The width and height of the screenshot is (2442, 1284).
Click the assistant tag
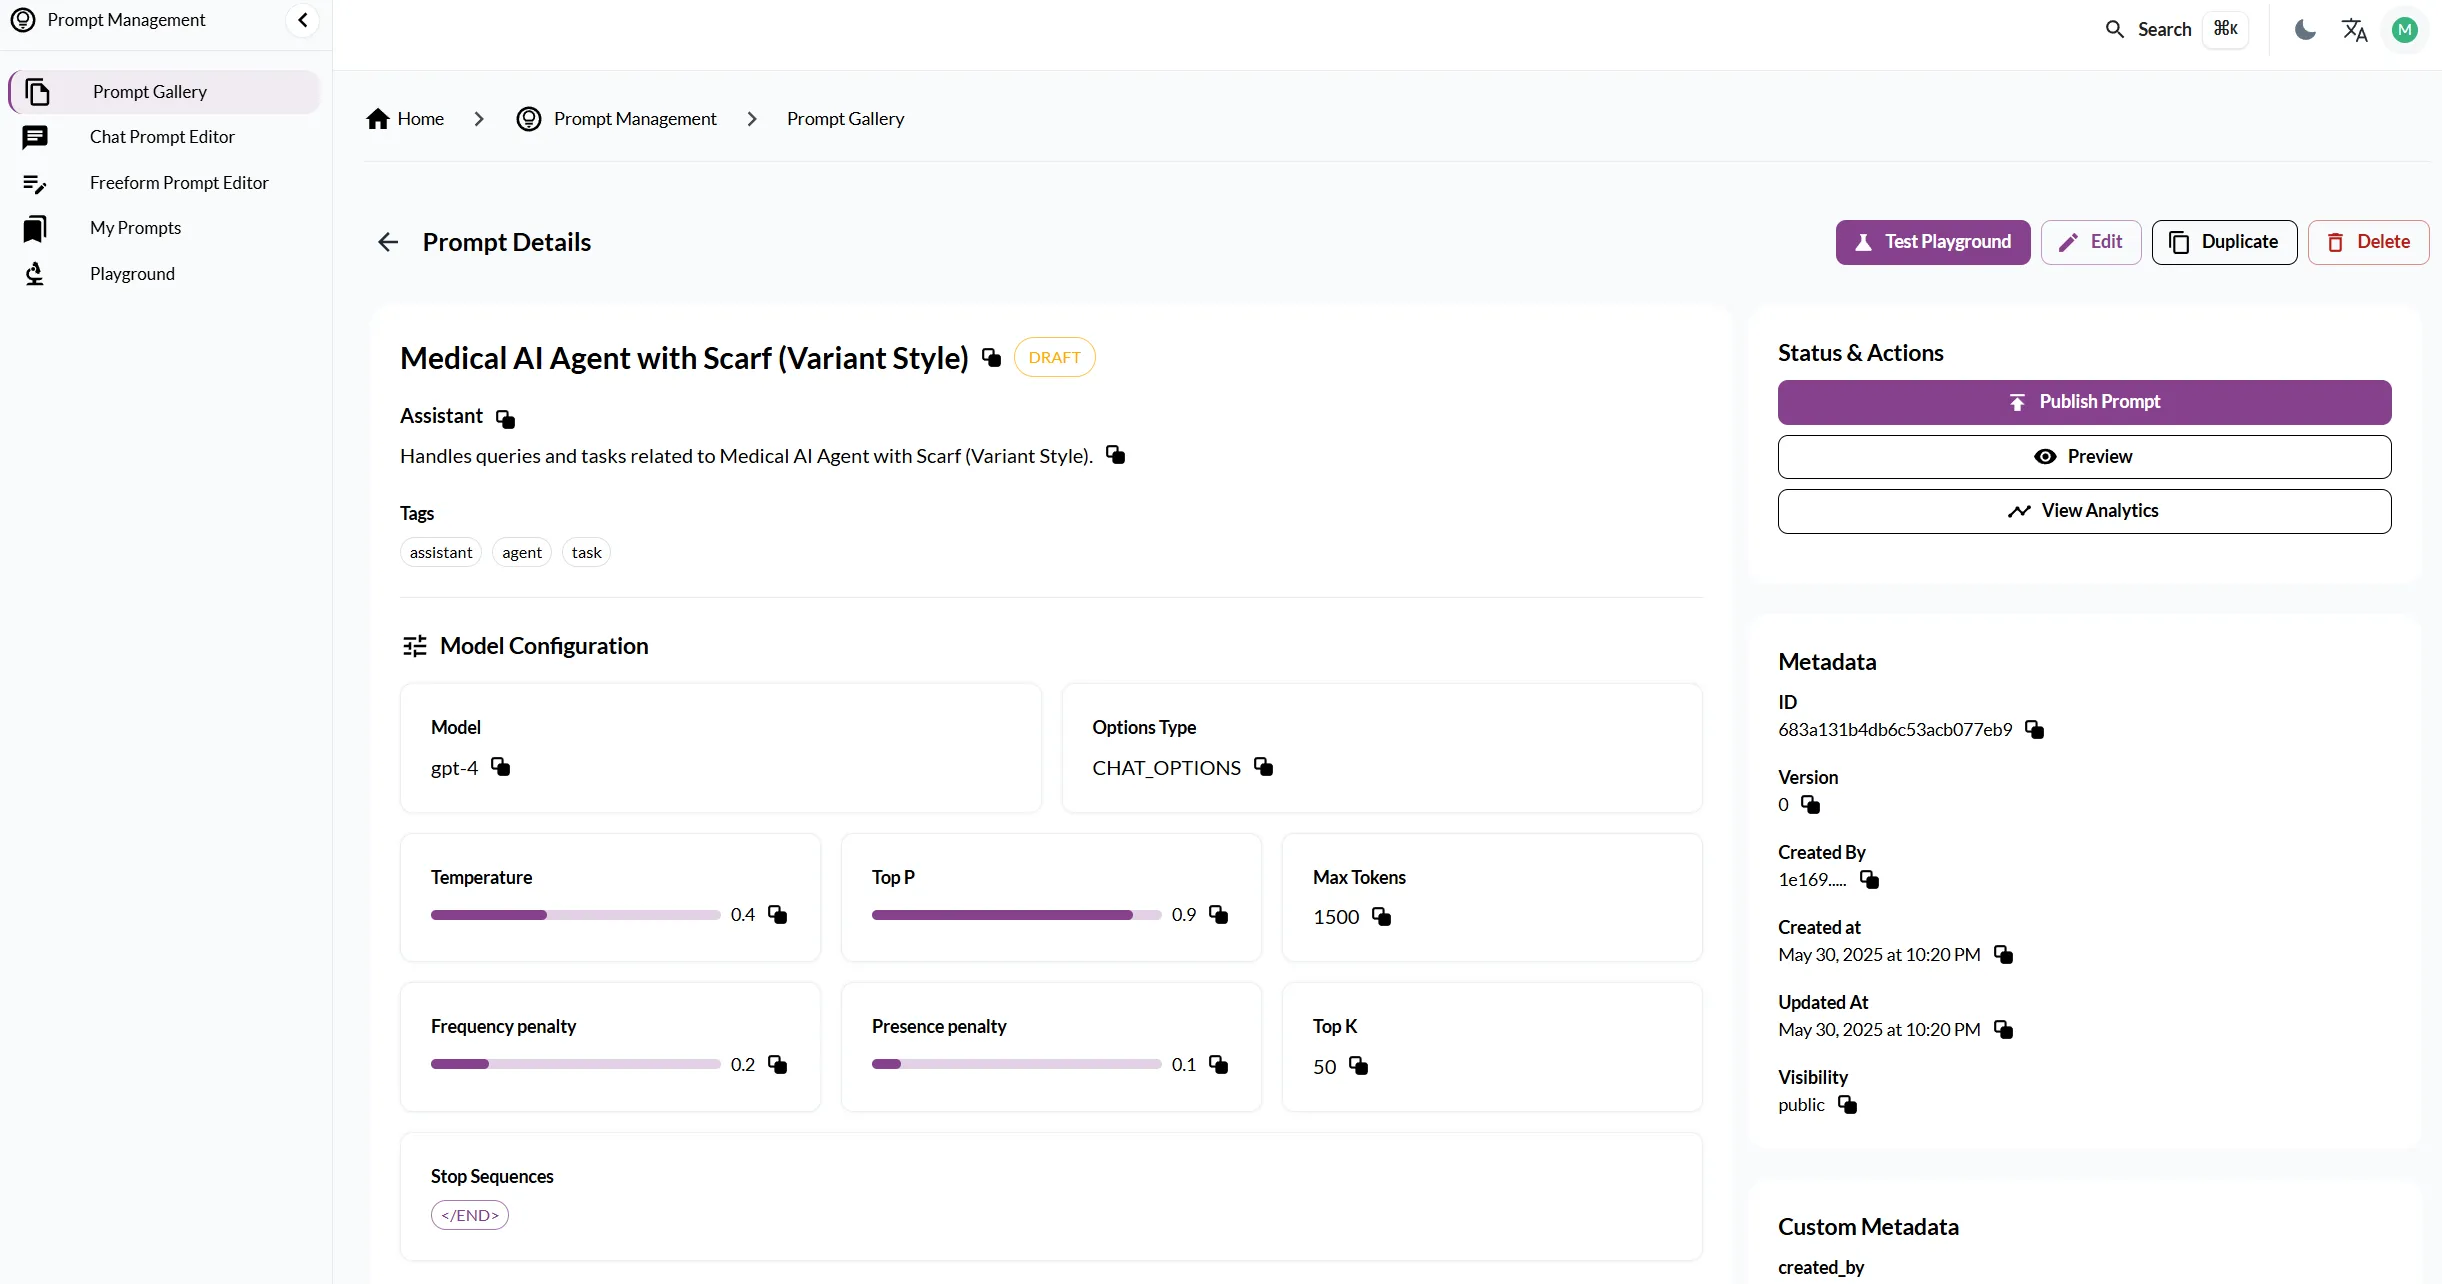pos(441,553)
